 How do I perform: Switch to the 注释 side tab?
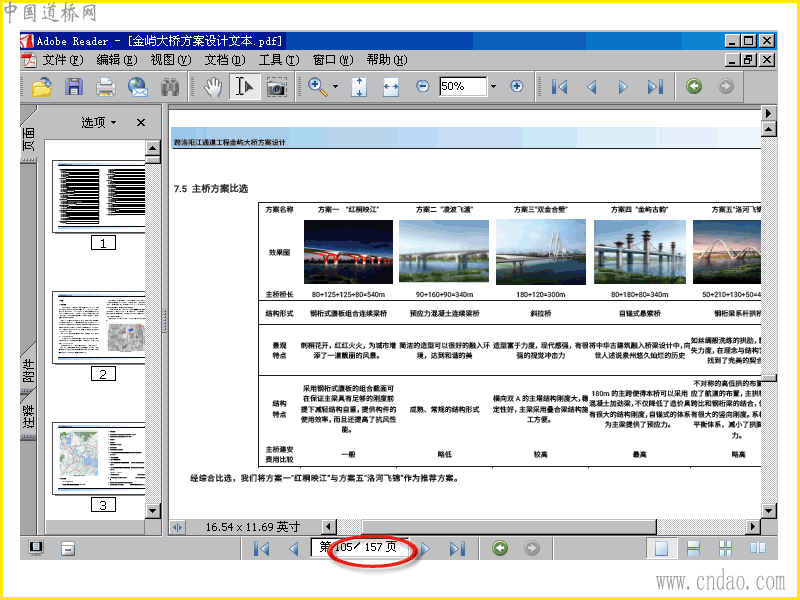click(x=29, y=421)
